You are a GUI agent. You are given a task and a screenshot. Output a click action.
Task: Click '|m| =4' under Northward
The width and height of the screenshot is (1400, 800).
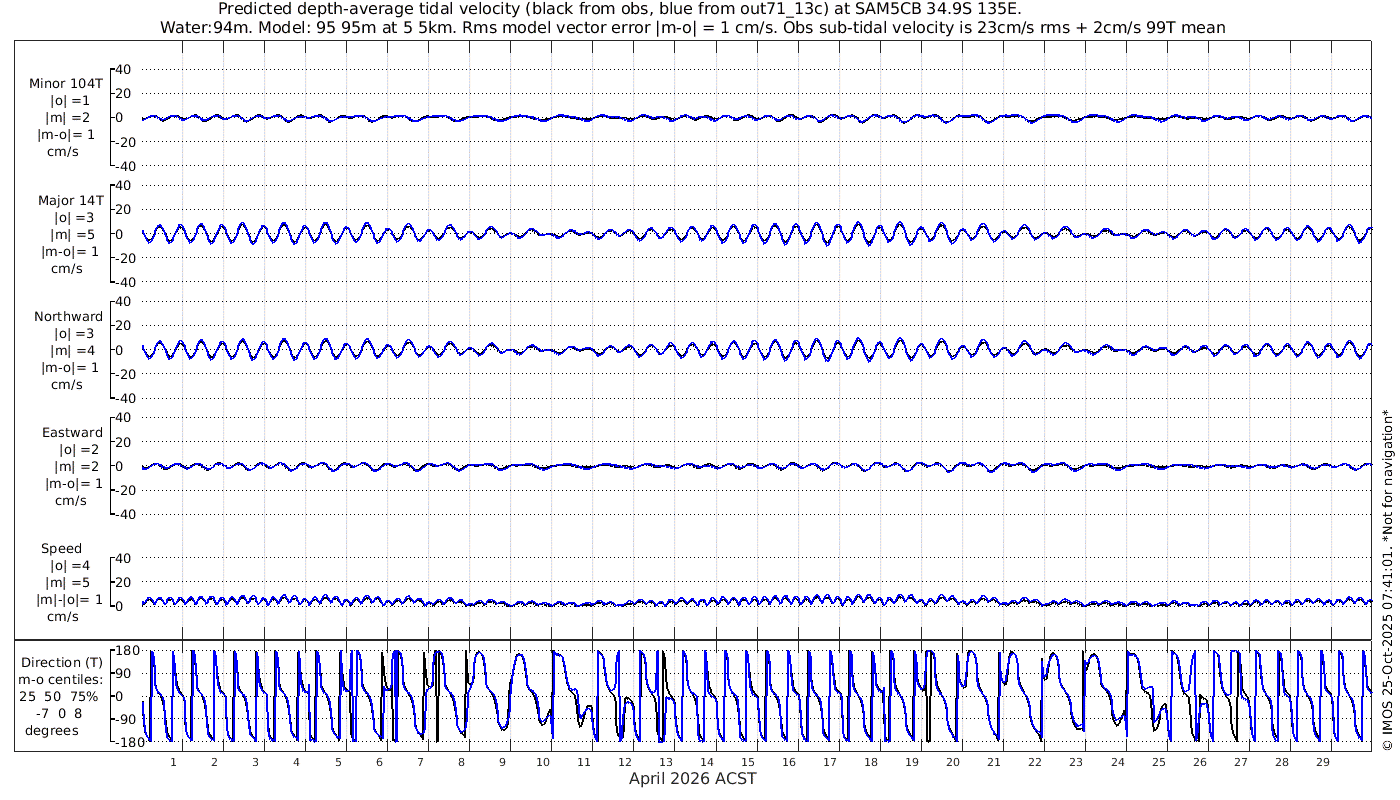point(74,351)
